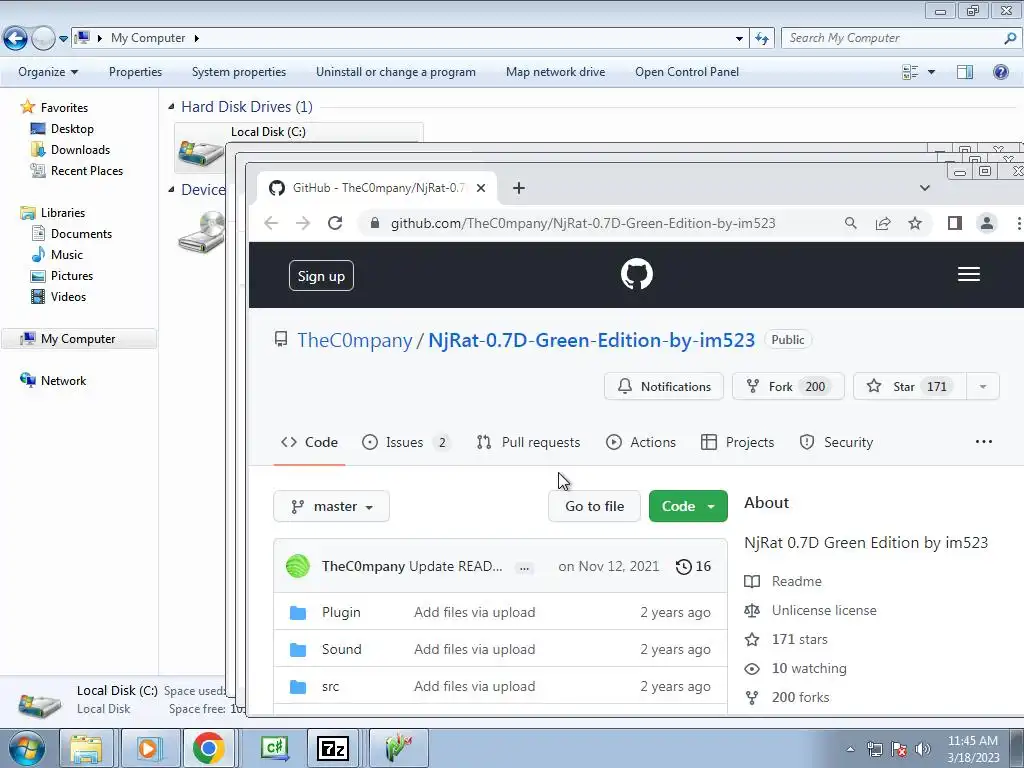1024x768 pixels.
Task: View the 200 forks link
Action: [x=800, y=697]
